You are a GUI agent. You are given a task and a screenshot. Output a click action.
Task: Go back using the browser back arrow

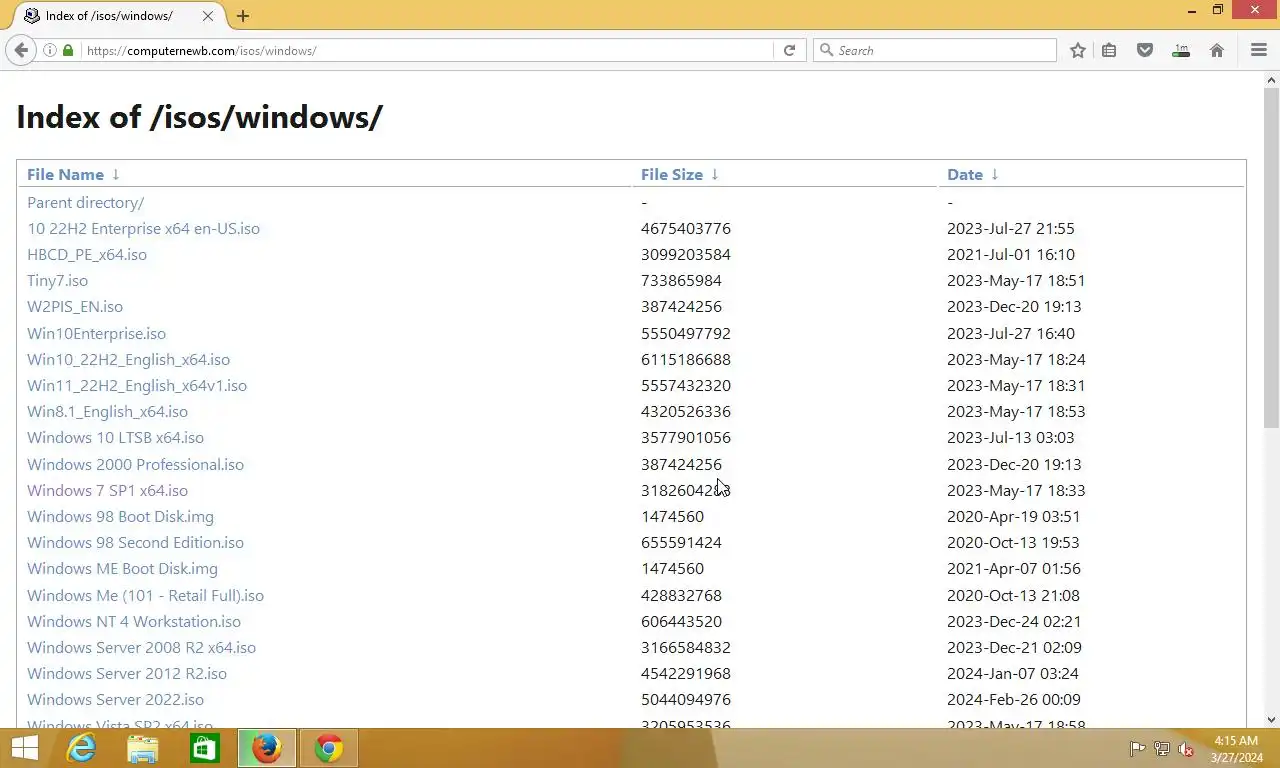[21, 50]
